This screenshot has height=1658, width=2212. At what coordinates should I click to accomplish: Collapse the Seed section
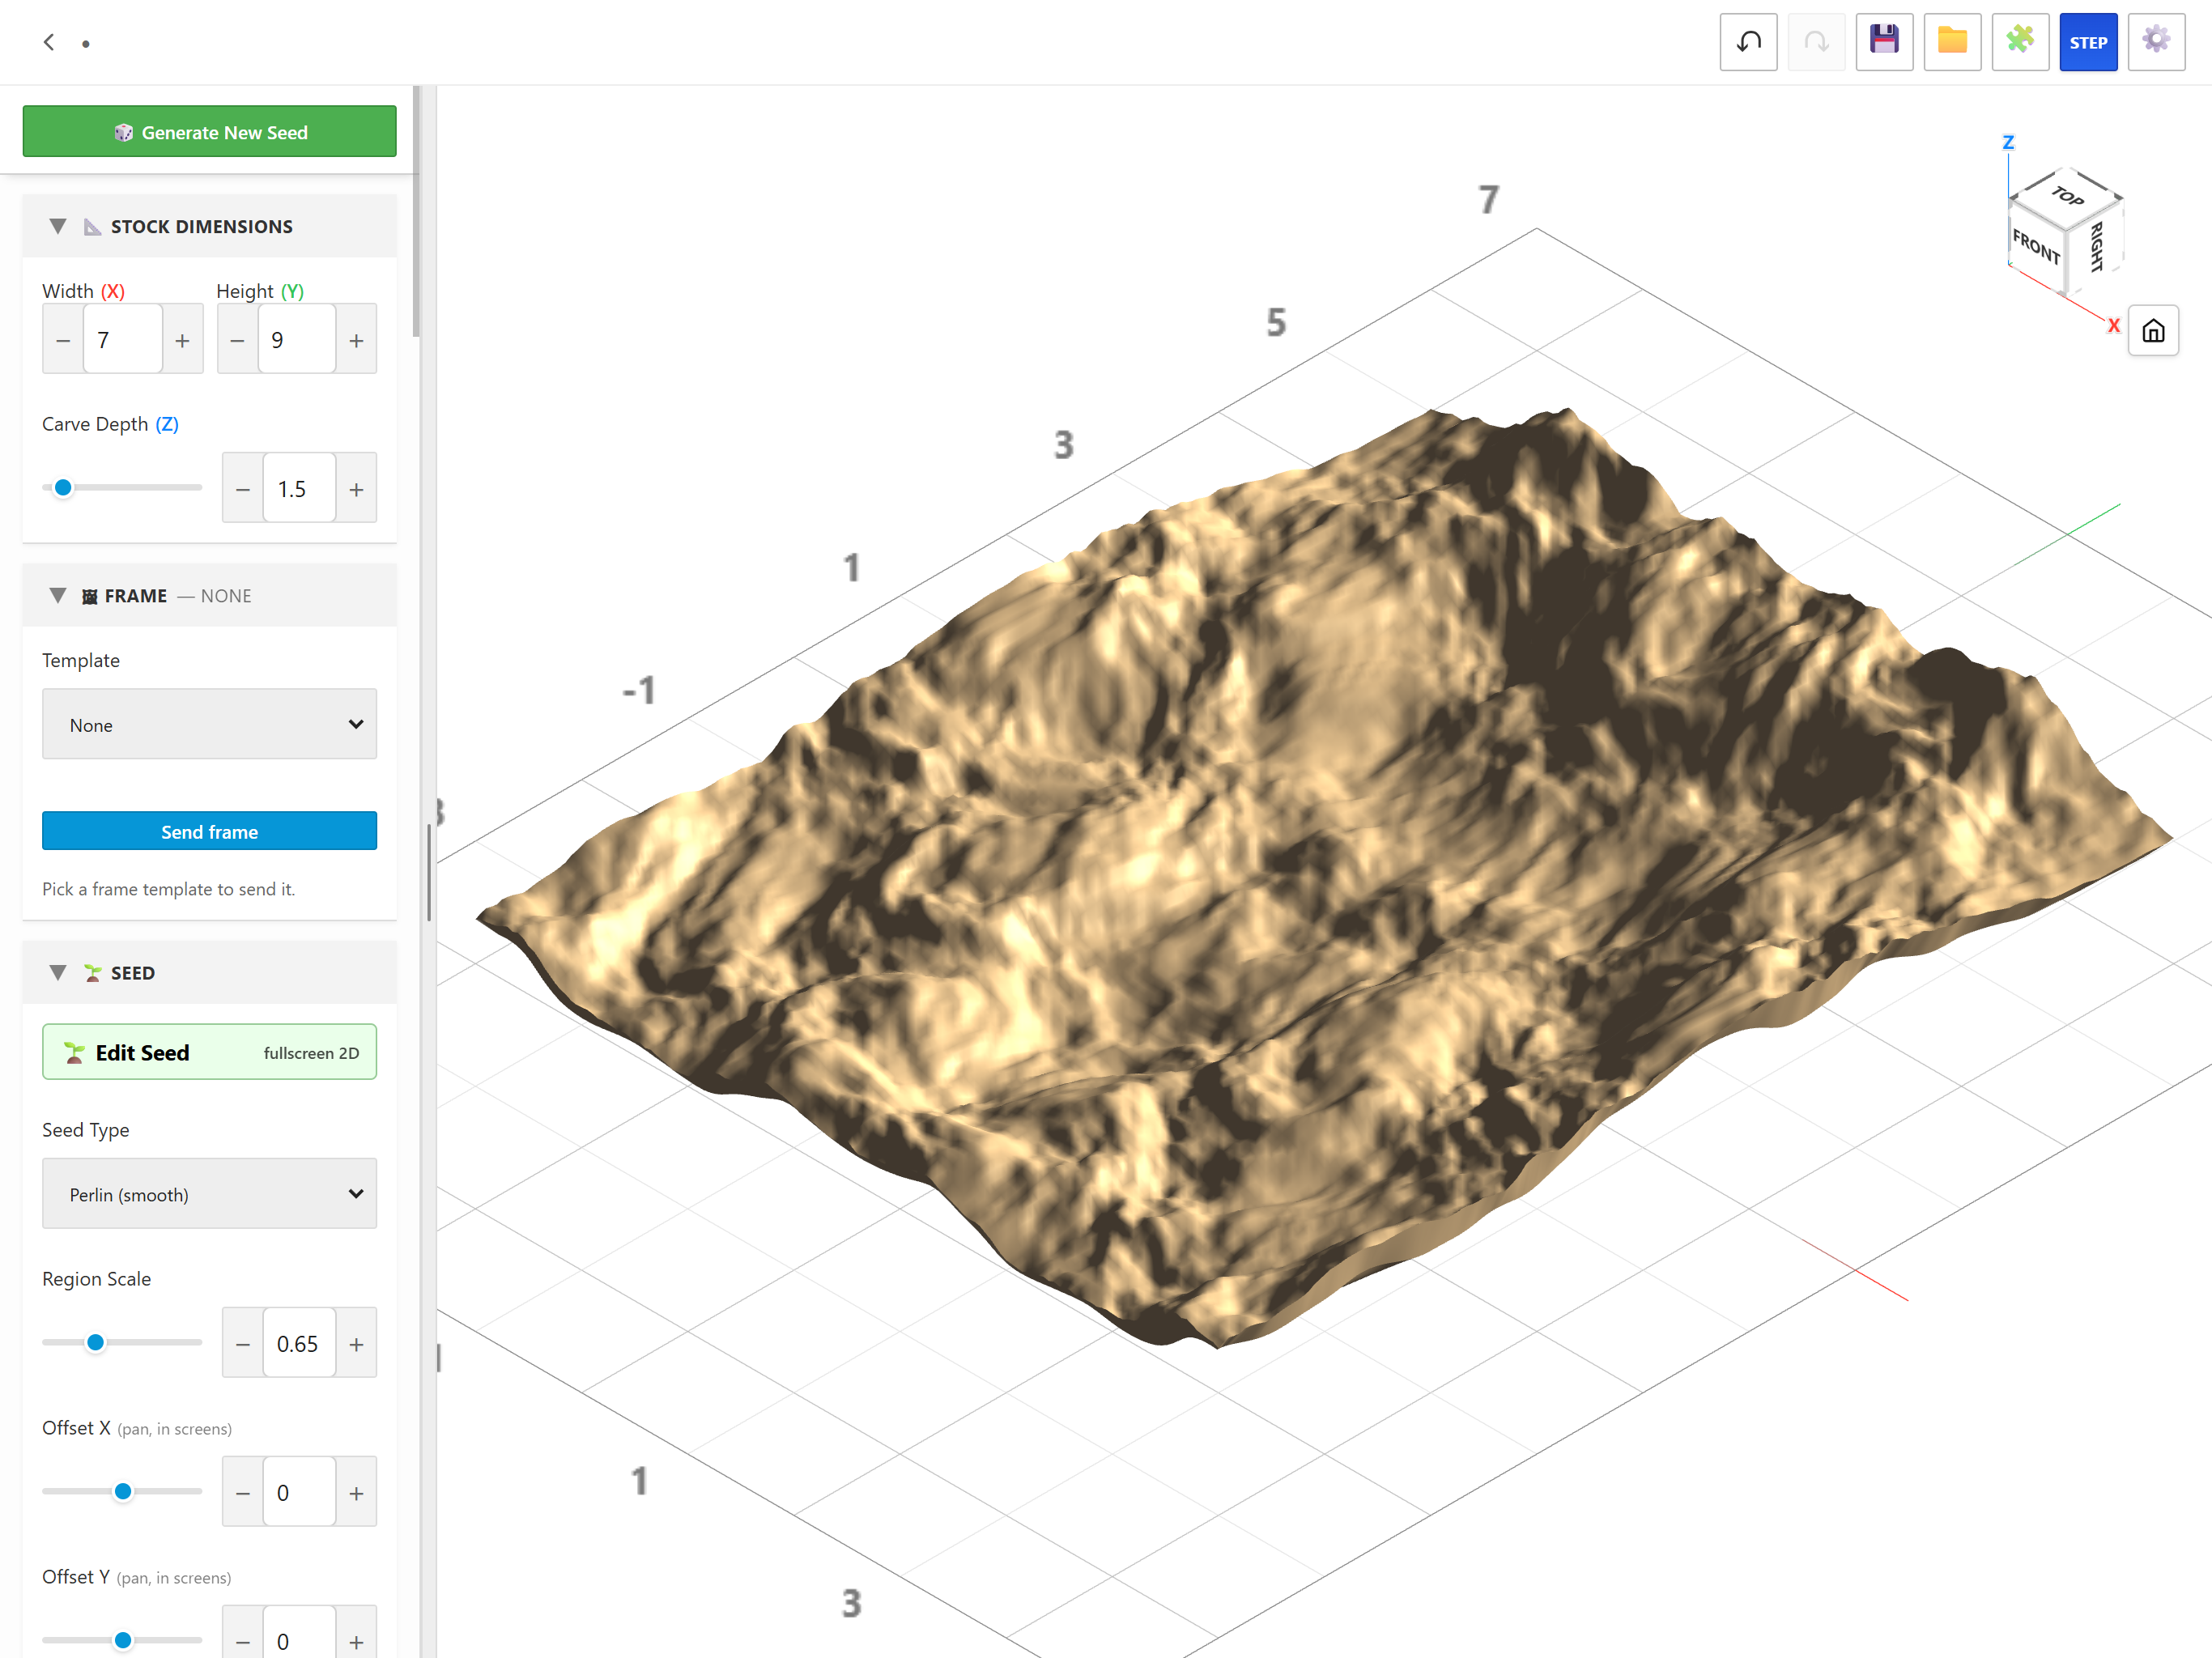(x=58, y=972)
